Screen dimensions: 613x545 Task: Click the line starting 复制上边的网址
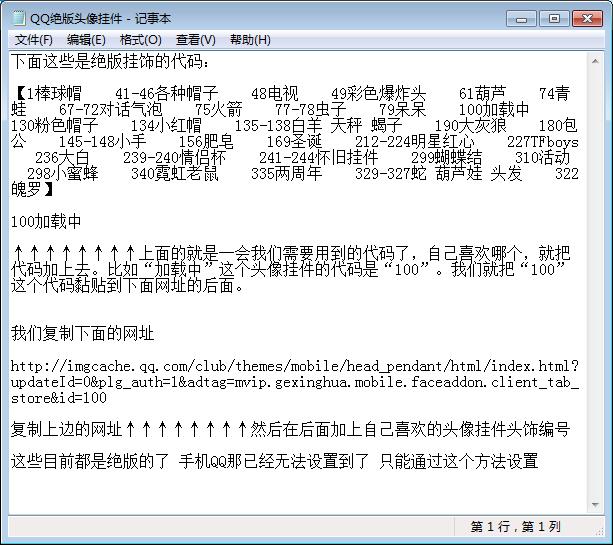pyautogui.click(x=290, y=429)
